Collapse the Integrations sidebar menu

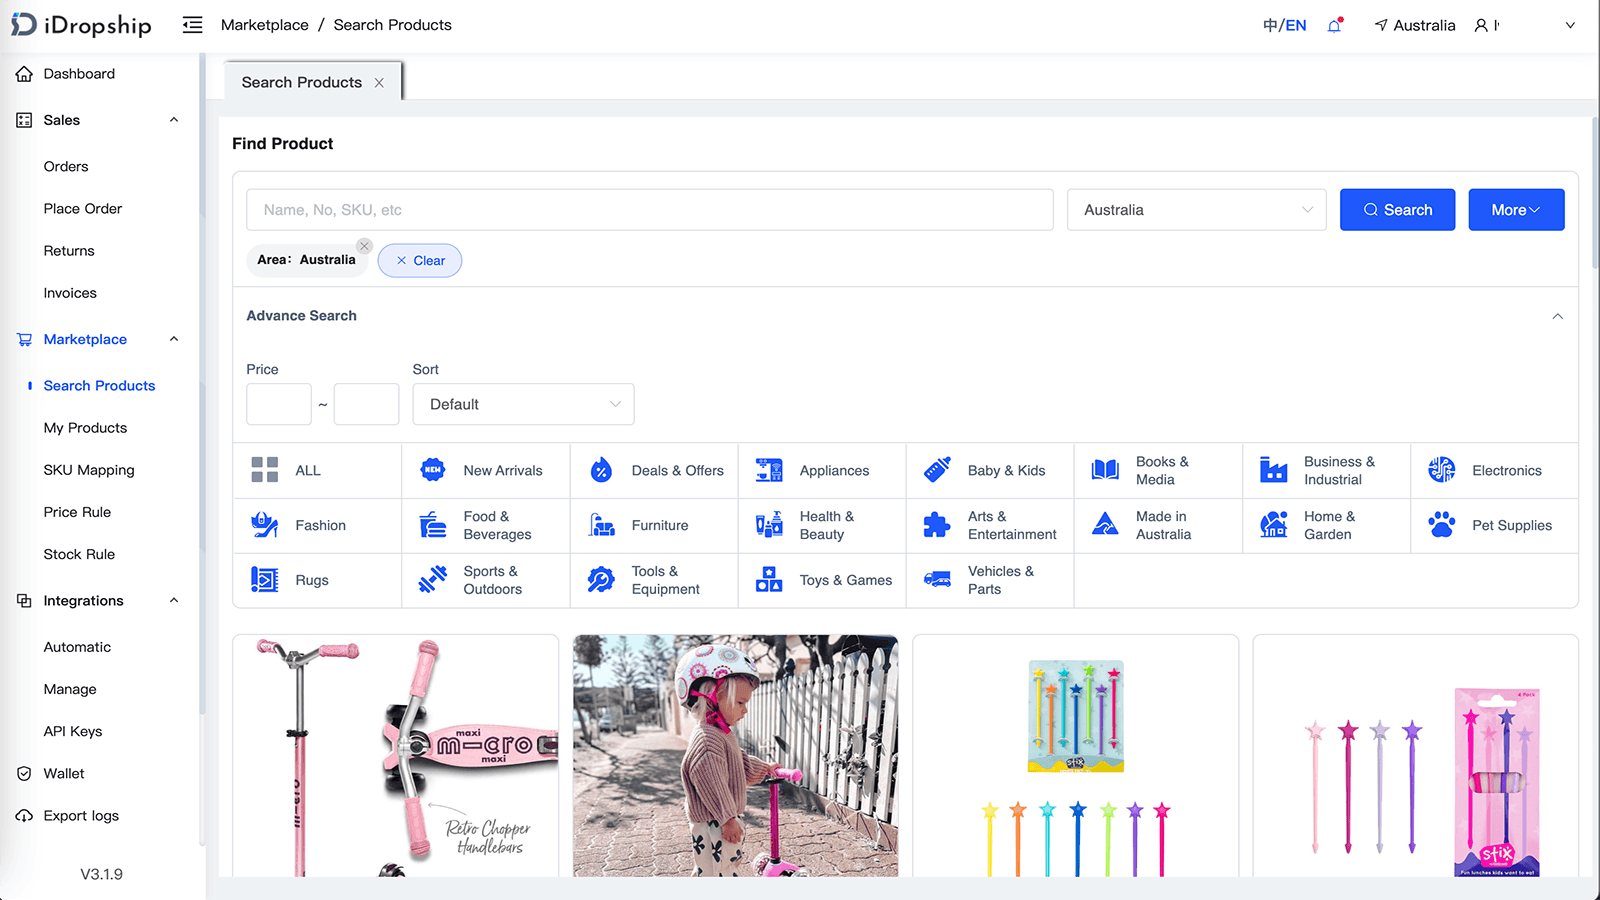pos(173,600)
